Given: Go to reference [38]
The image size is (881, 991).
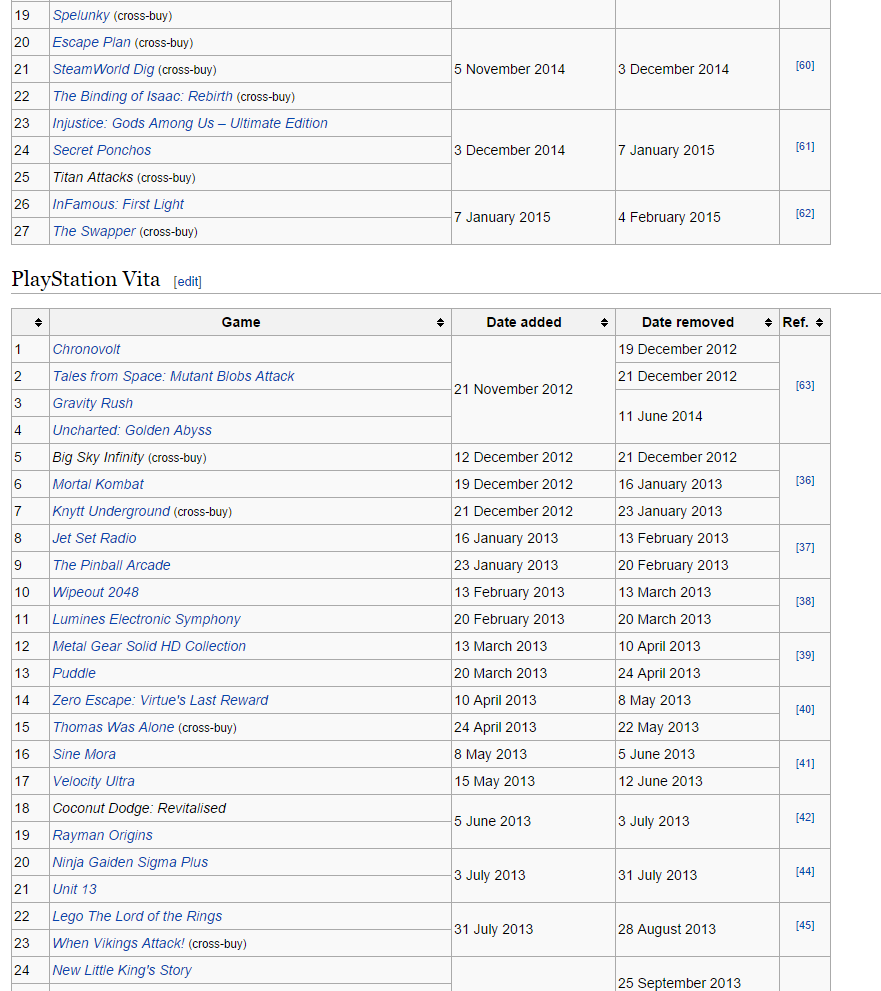Looking at the screenshot, I should [805, 601].
